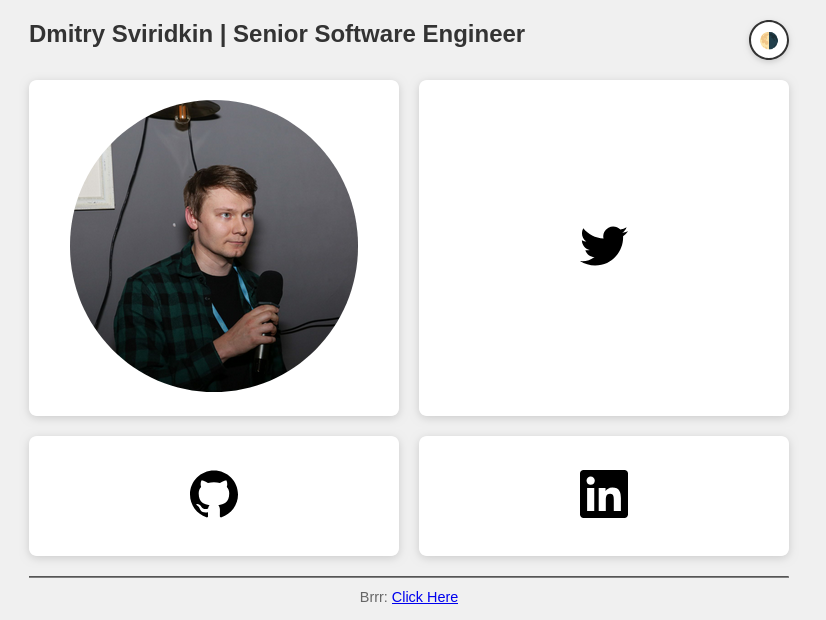Follow the "Click Here" link
The height and width of the screenshot is (620, 826).
click(424, 597)
